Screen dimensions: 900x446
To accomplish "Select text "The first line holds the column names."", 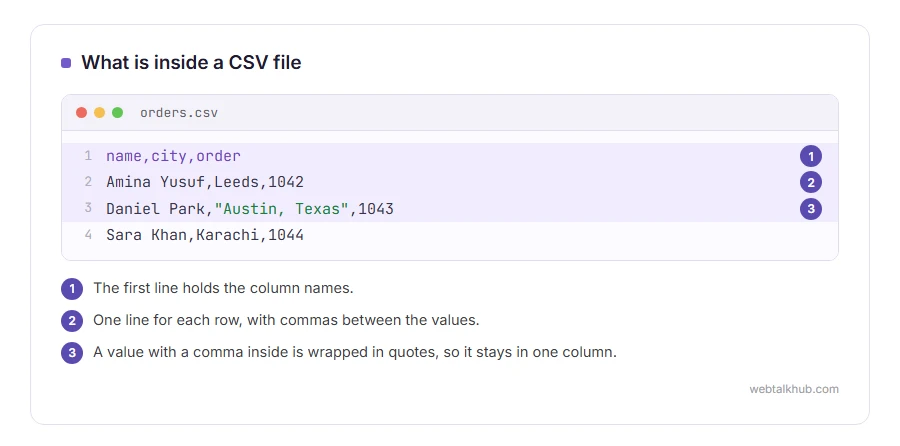I will point(223,288).
